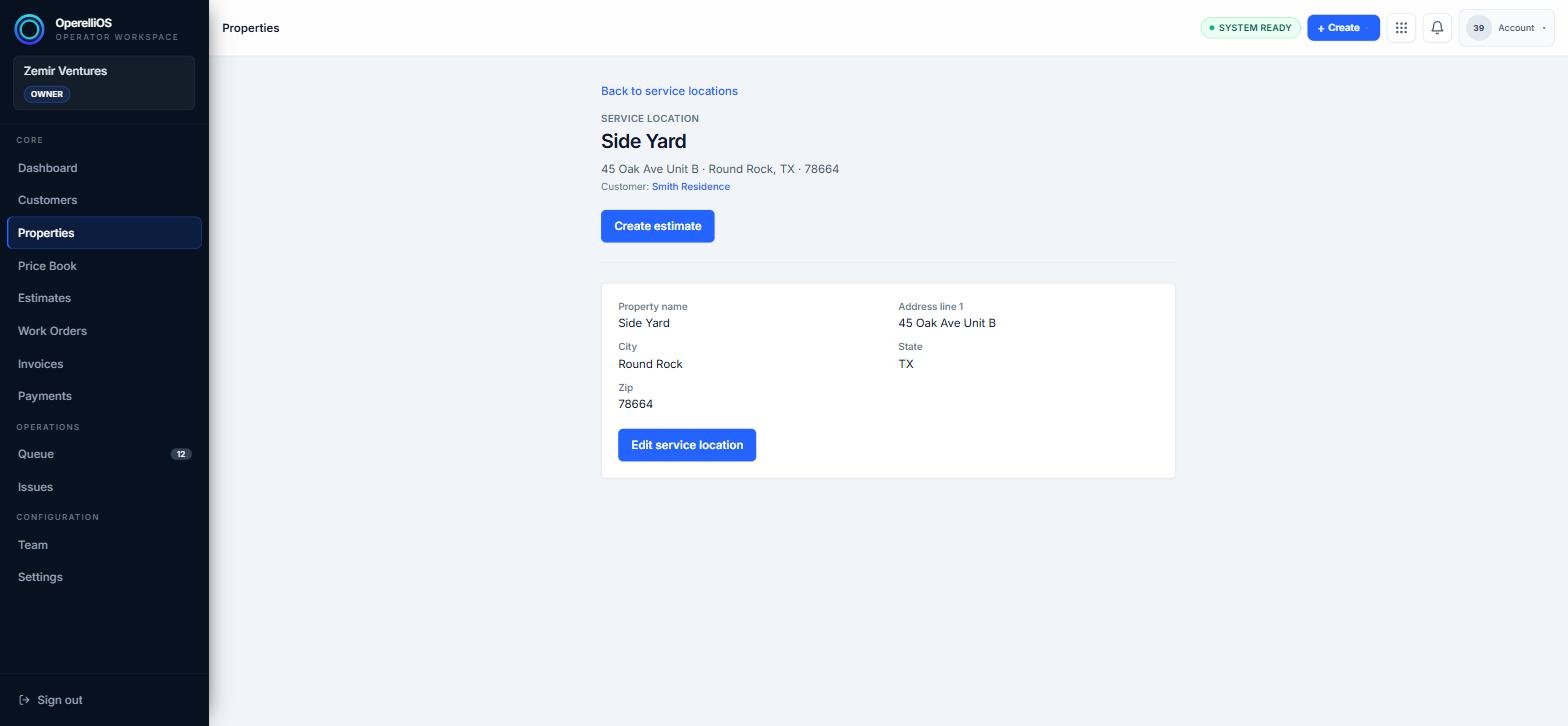Click the Create estimate button
Image resolution: width=1568 pixels, height=726 pixels.
(x=658, y=226)
